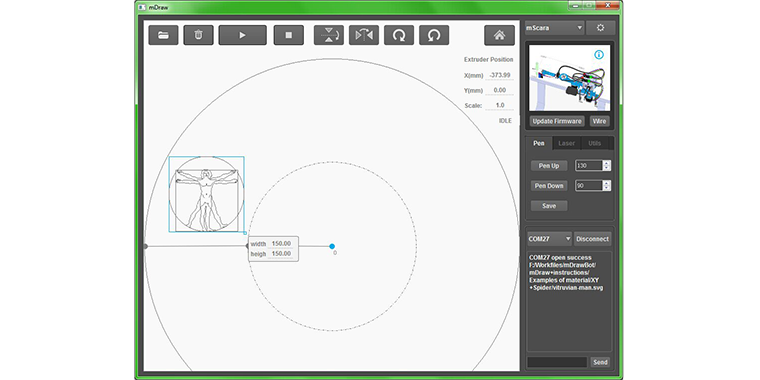
Task: Click the resize handle at image corner
Action: 245,233
